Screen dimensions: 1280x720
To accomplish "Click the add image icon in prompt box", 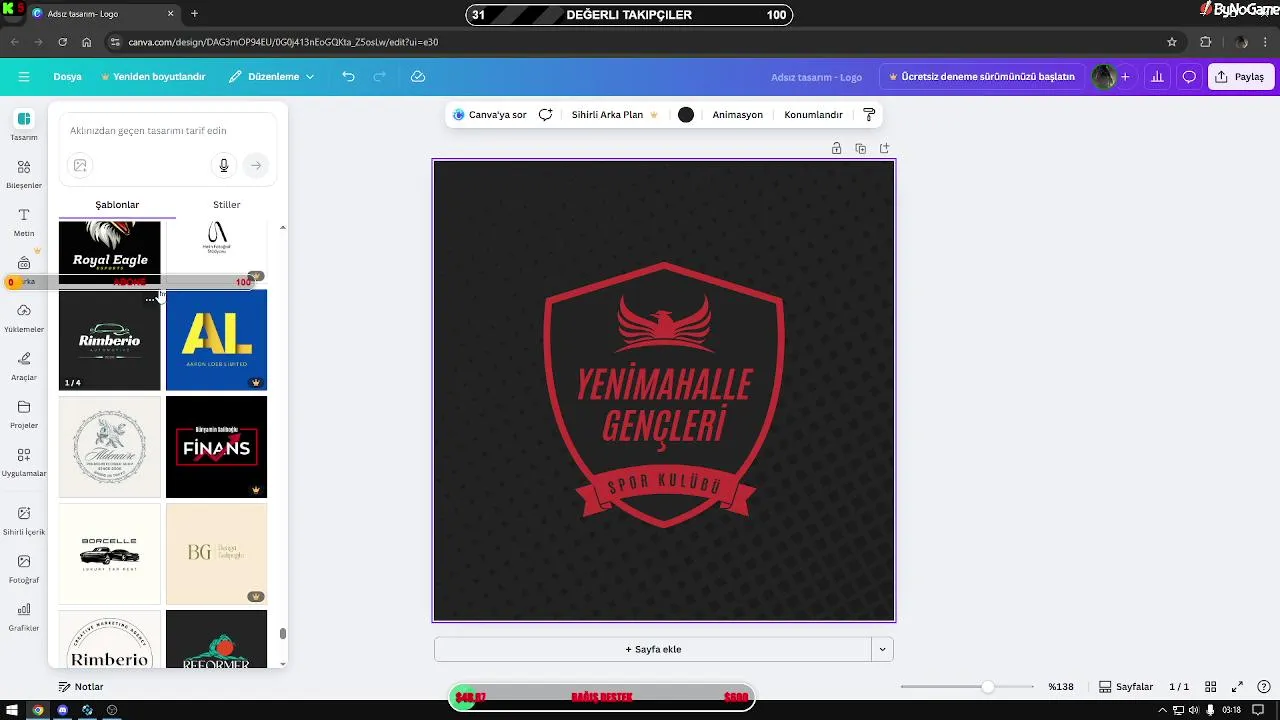I will coord(80,165).
